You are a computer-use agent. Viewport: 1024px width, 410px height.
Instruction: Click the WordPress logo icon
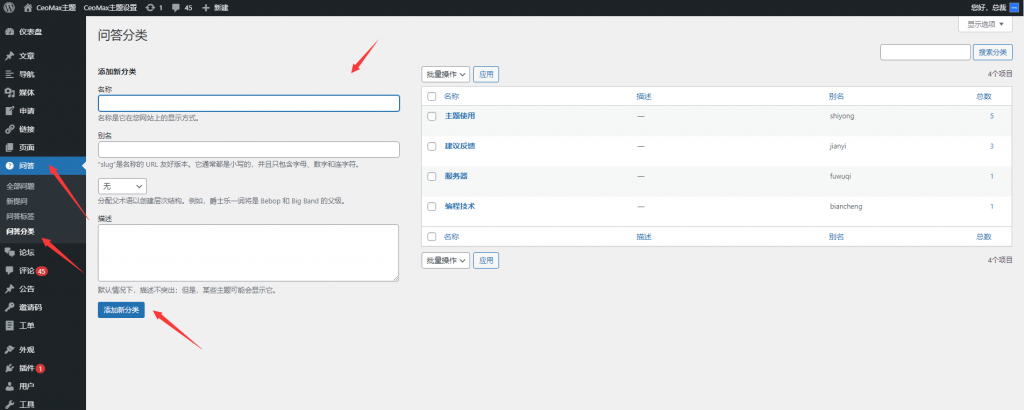[x=9, y=7]
